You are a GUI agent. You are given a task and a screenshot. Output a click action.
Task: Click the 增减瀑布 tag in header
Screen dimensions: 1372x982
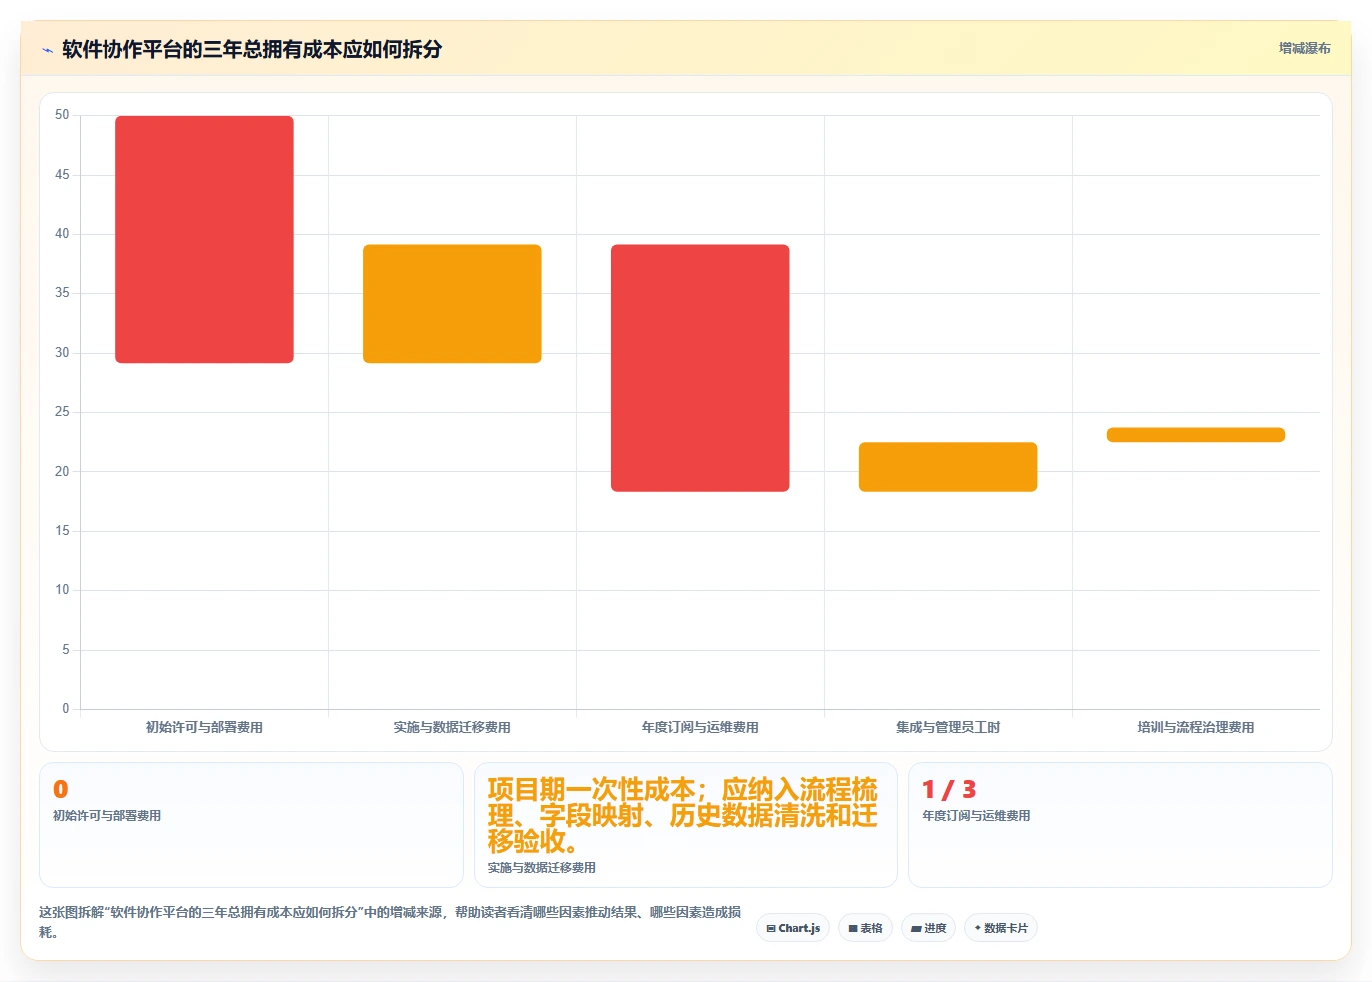pos(1305,48)
